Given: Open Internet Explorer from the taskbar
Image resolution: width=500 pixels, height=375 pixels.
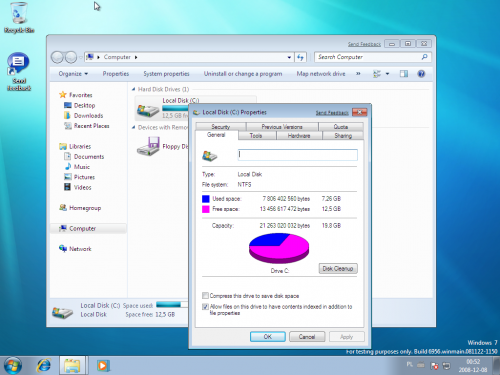Looking at the screenshot, I should [x=44, y=365].
